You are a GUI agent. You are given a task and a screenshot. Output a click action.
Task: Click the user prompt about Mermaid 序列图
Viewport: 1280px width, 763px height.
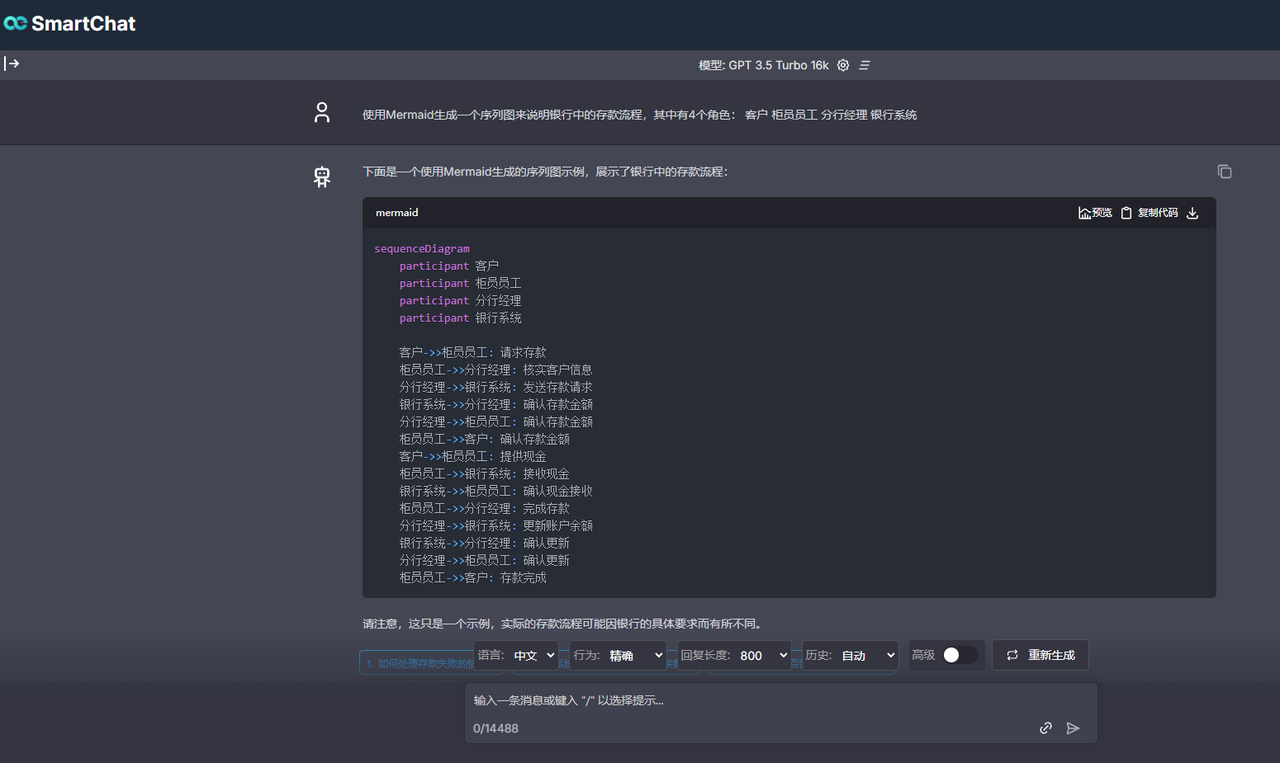pos(639,115)
